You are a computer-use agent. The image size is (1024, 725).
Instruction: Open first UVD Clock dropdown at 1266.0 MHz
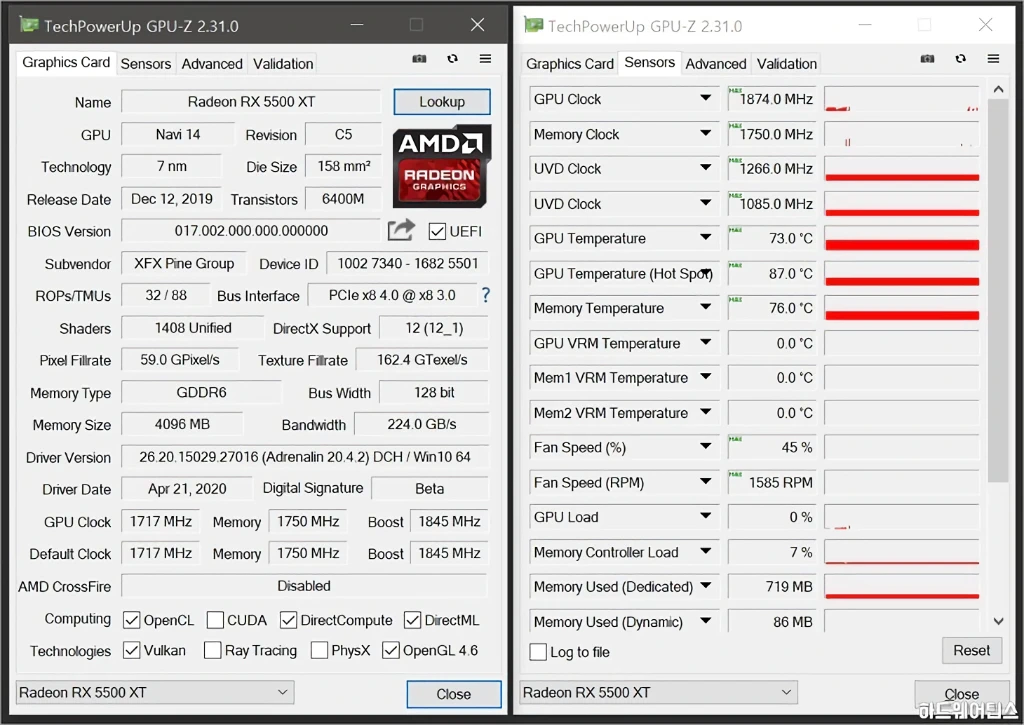click(x=705, y=168)
